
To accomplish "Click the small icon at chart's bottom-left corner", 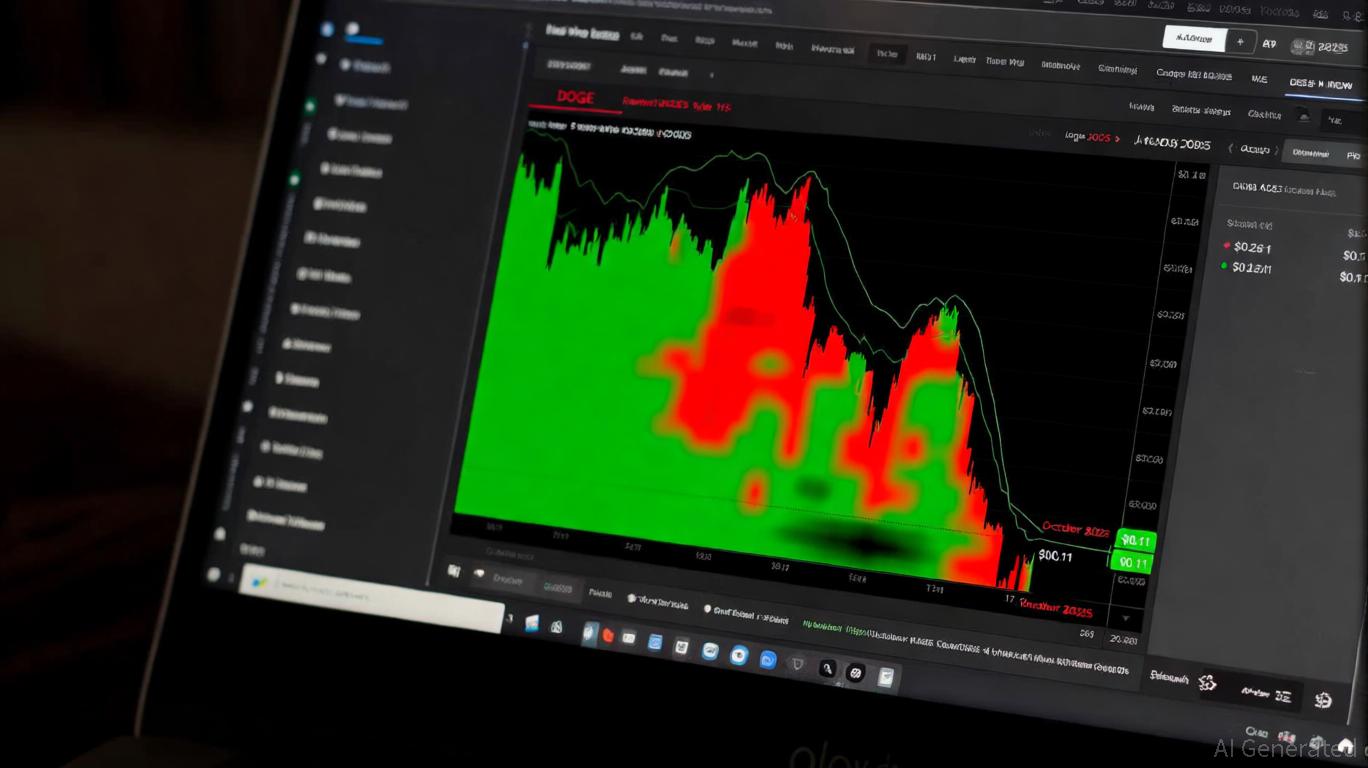I will [x=454, y=571].
